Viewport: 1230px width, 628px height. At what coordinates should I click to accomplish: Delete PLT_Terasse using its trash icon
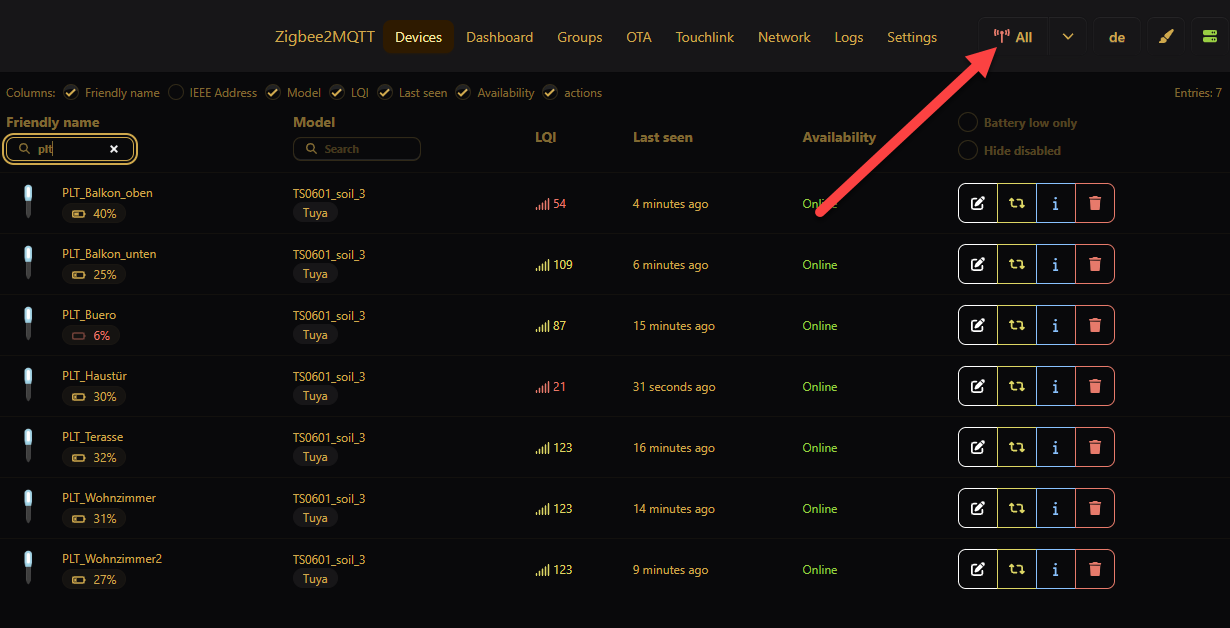tap(1095, 447)
